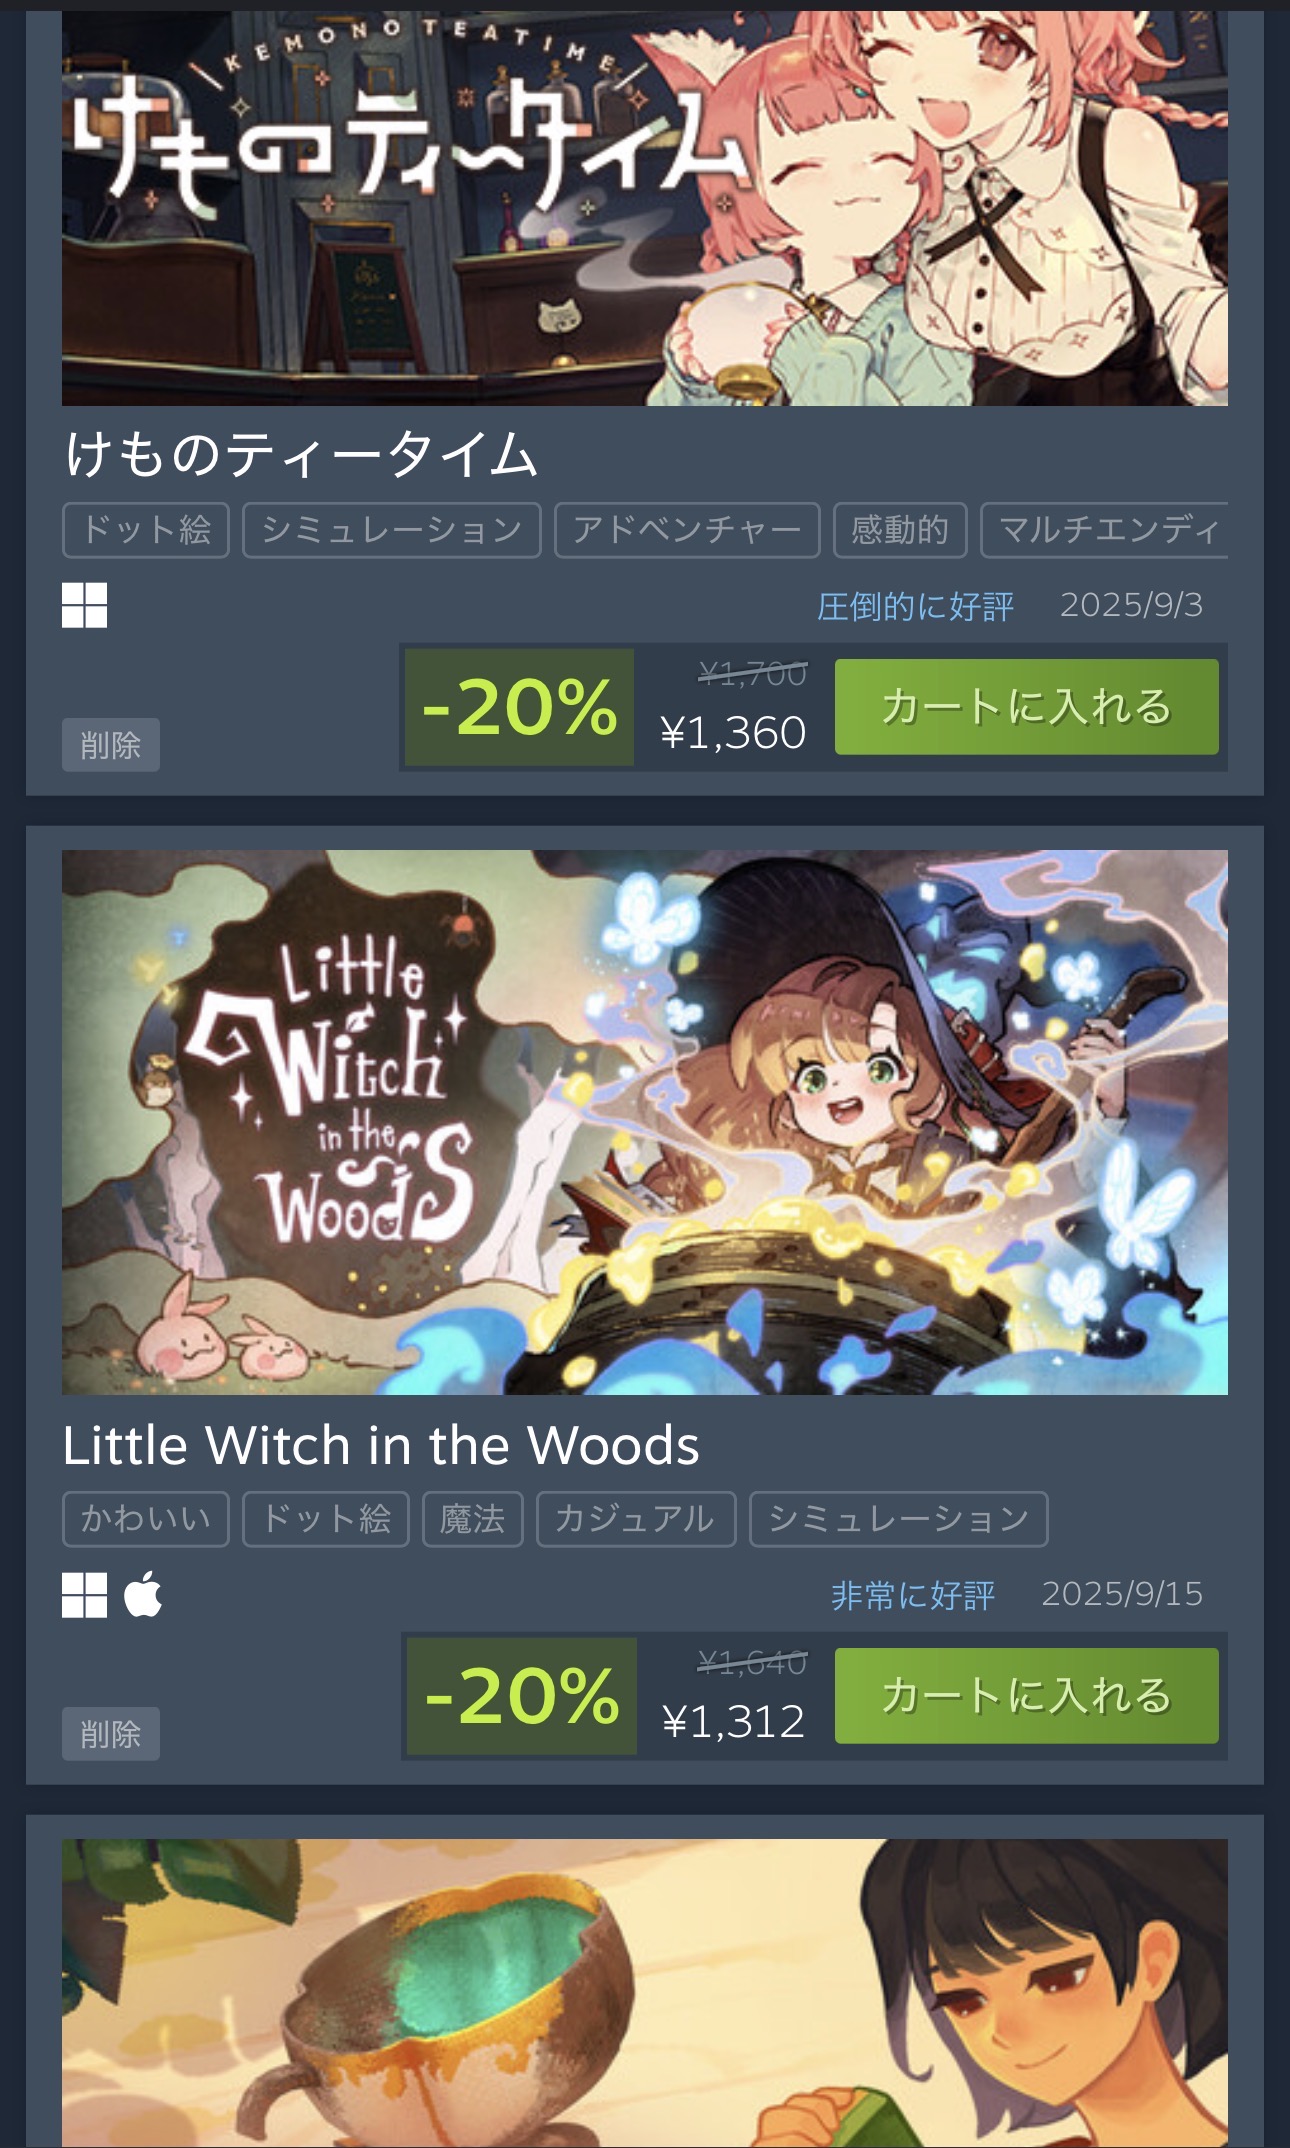Remove けものティータイム with the 削除 button
1290x2148 pixels.
coord(111,744)
